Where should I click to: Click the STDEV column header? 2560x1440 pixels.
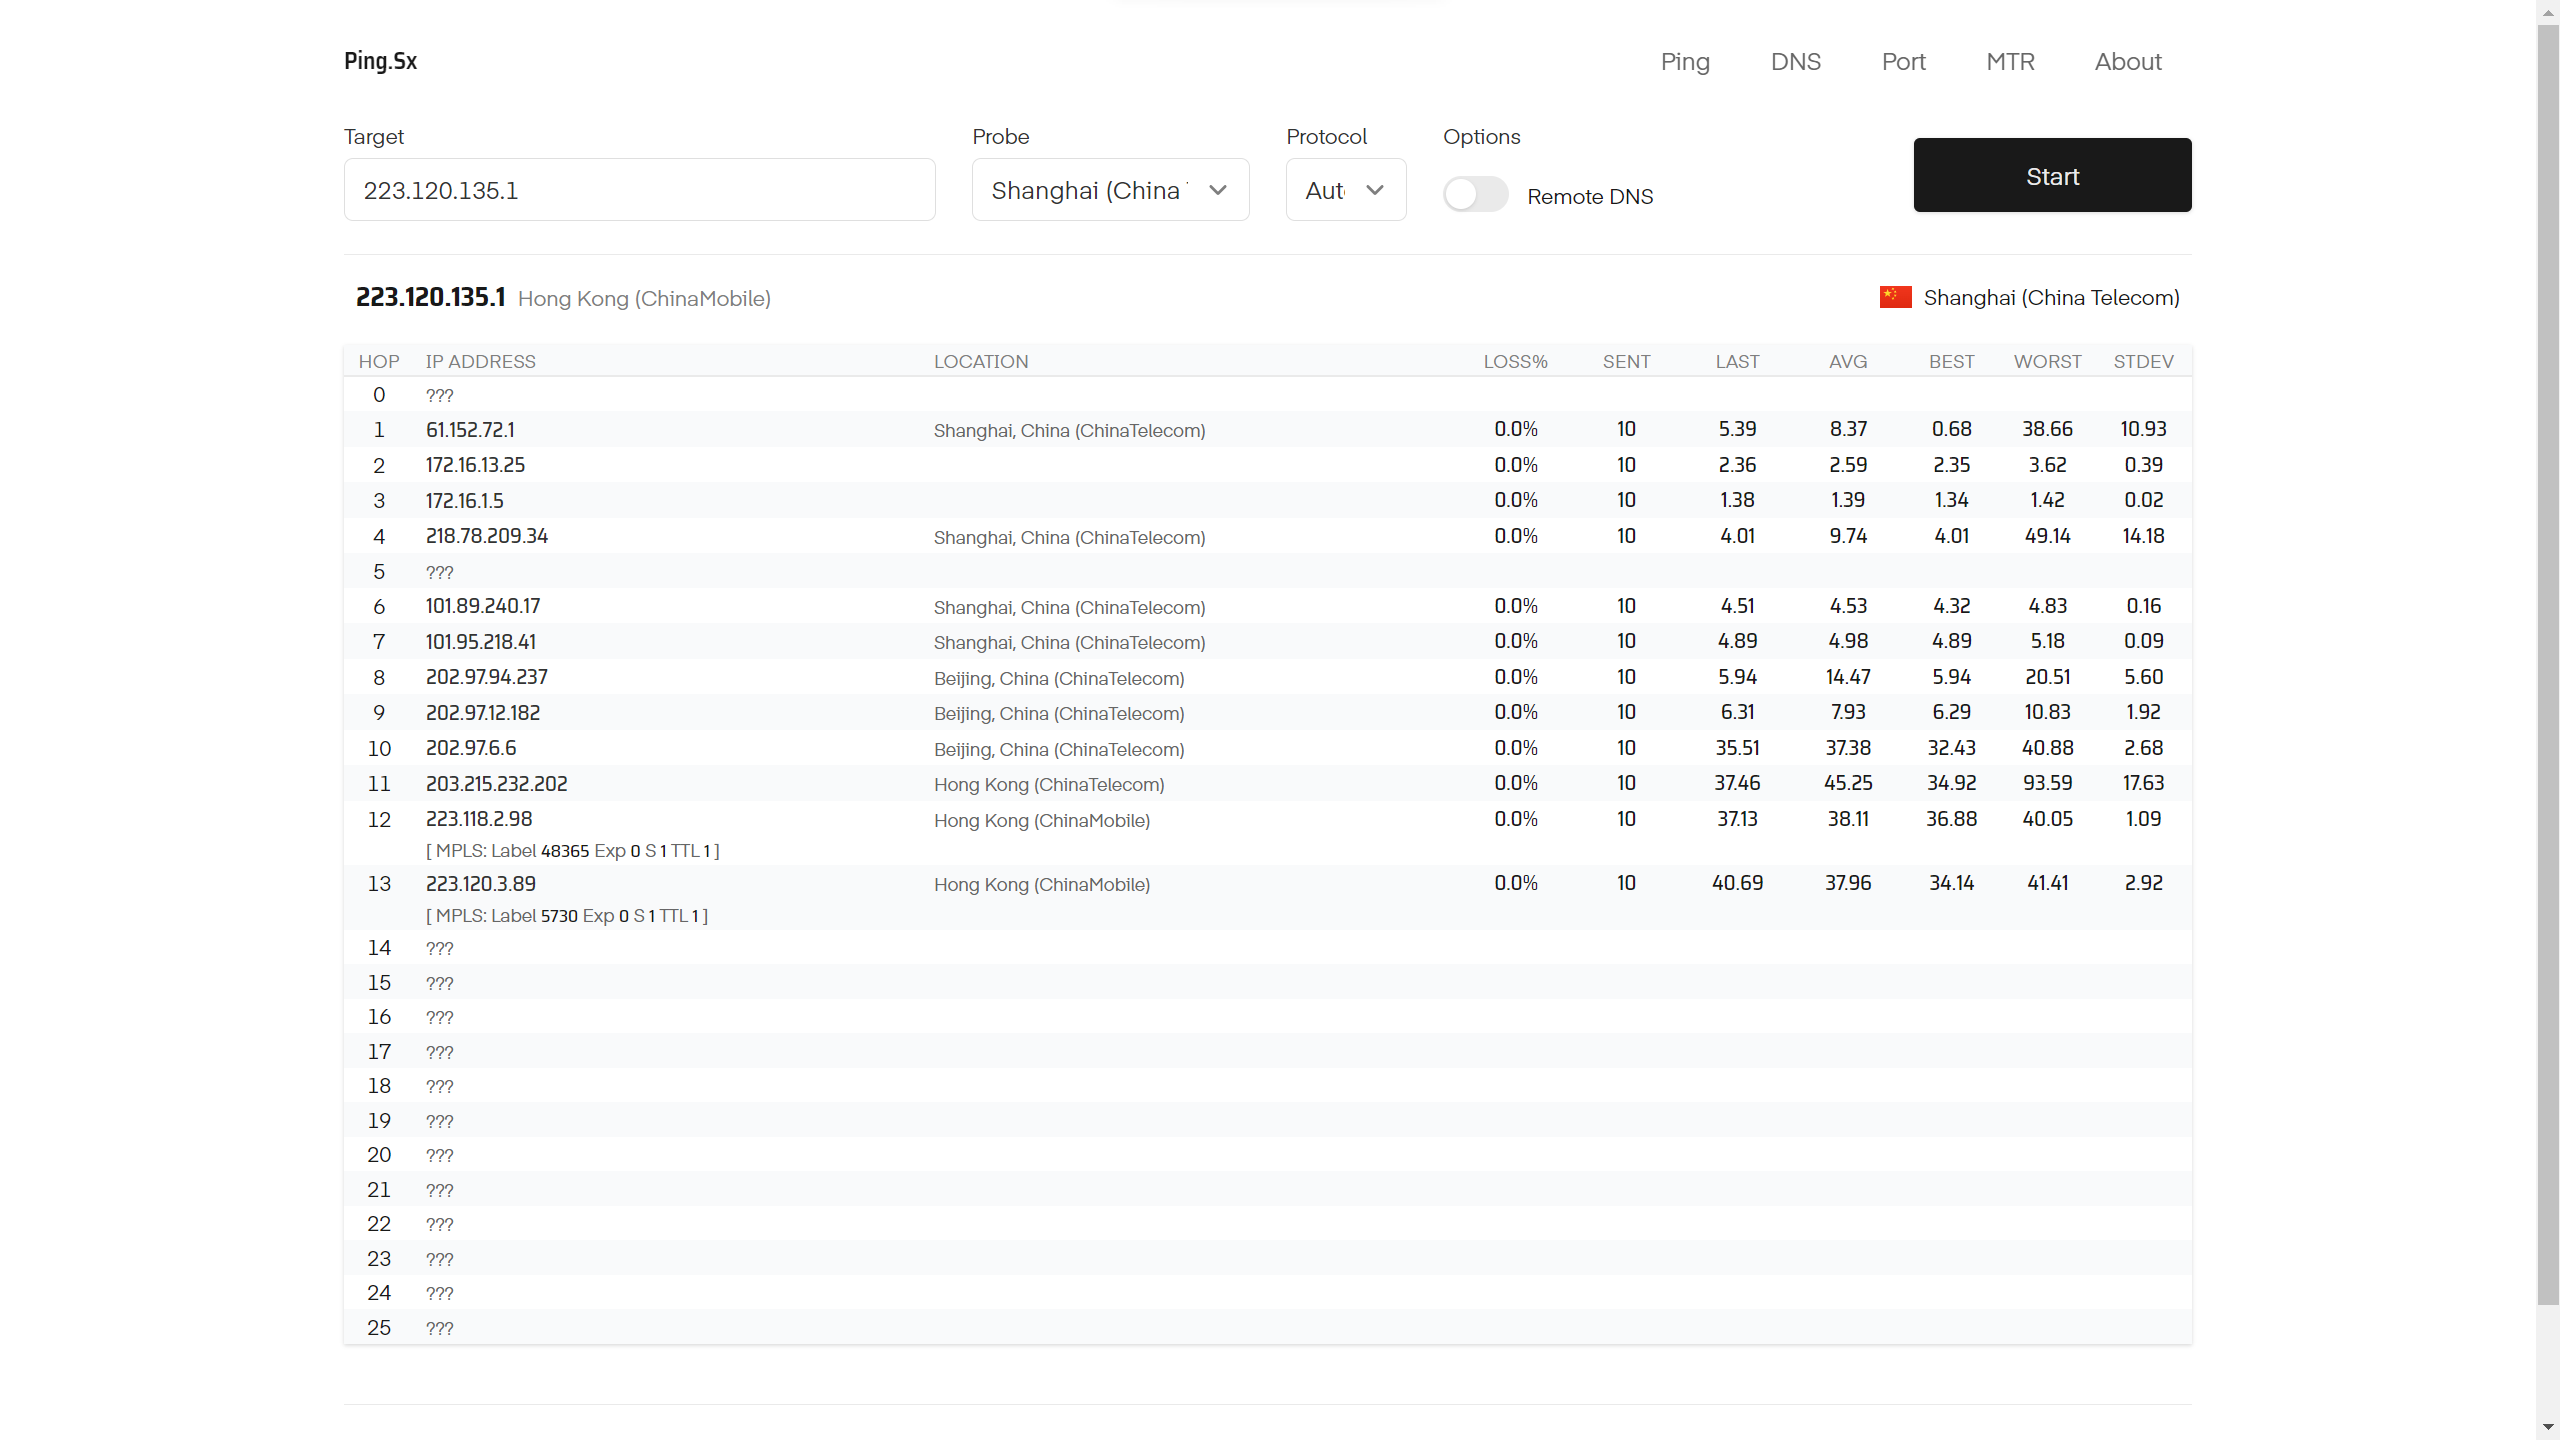pos(2143,362)
